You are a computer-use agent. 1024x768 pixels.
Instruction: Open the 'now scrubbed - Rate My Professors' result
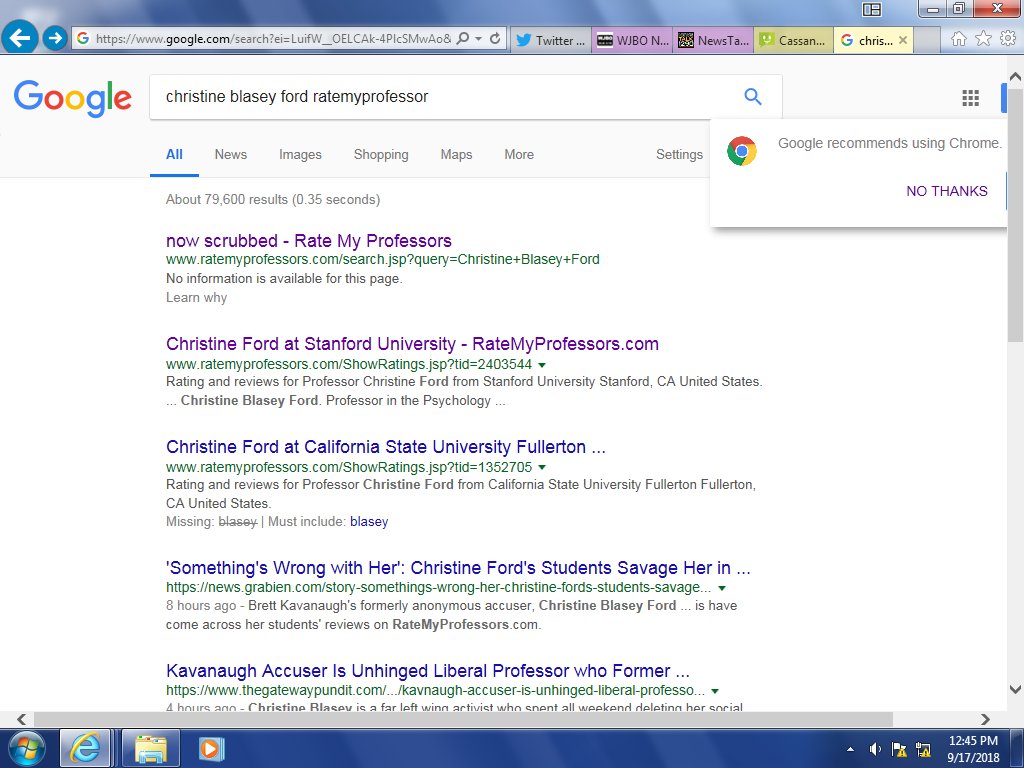pyautogui.click(x=308, y=241)
